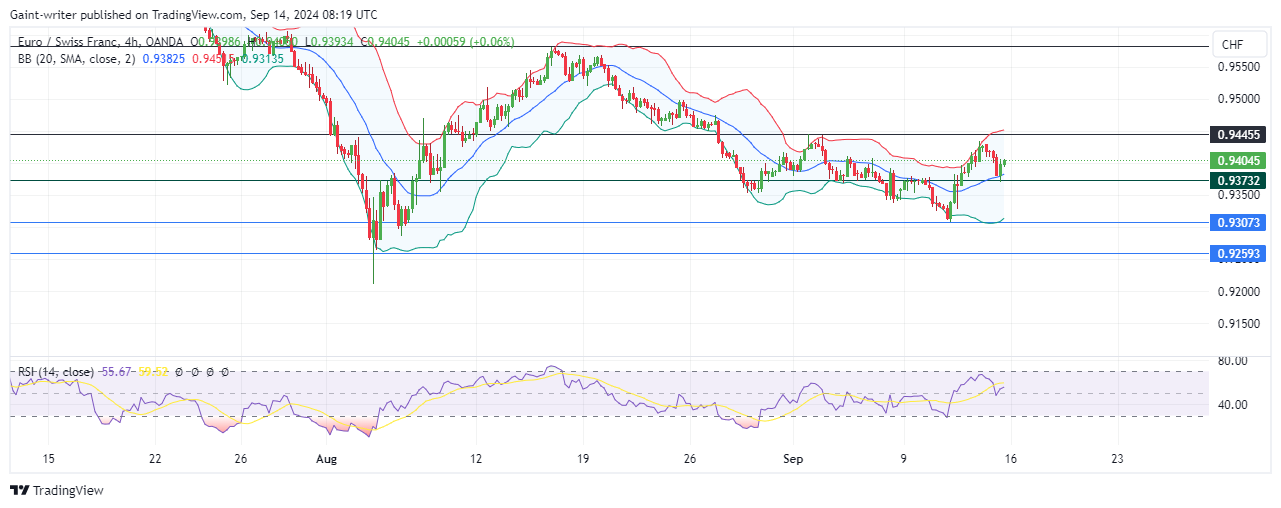This screenshot has width=1281, height=508.
Task: Click the 15 date label on time axis
Action: tap(47, 459)
